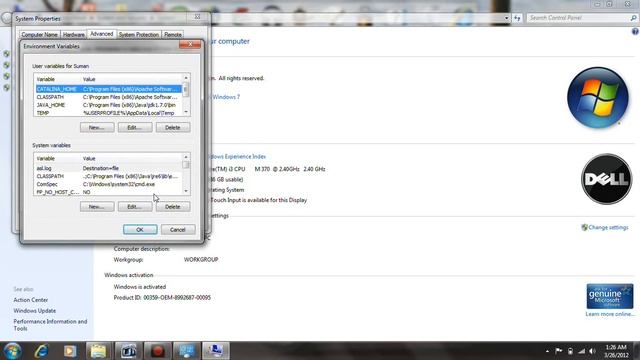The image size is (640, 360).
Task: Launch Internet Explorer from the taskbar
Action: click(x=41, y=351)
